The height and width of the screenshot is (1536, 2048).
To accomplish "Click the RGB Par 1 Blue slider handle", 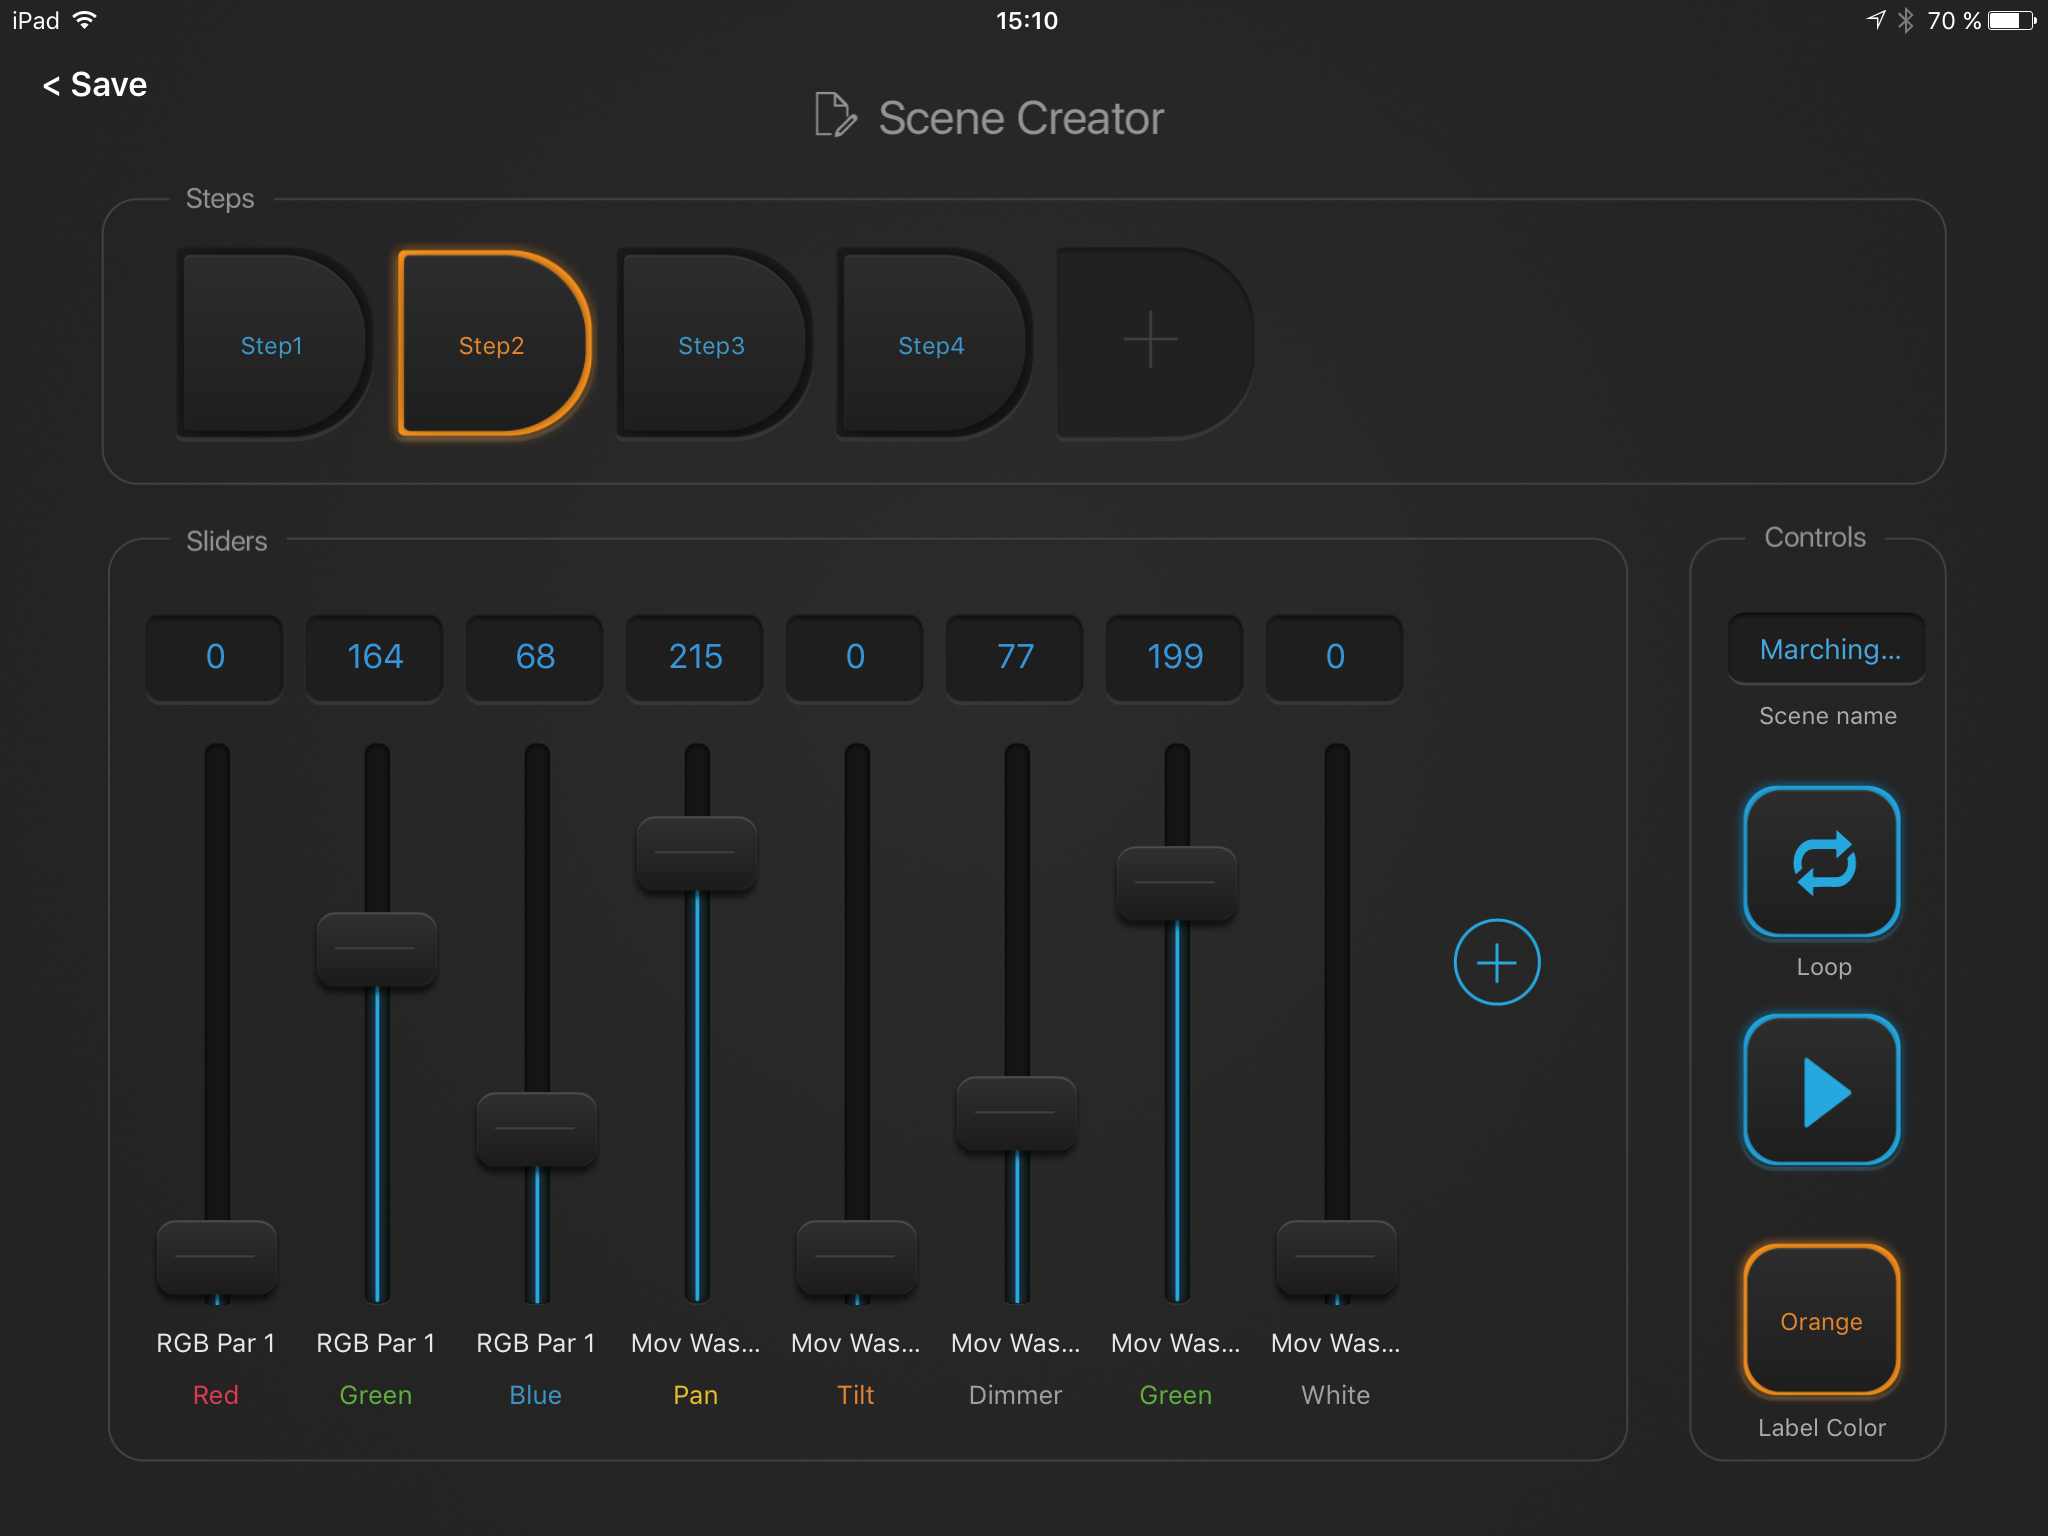I will 536,1129.
